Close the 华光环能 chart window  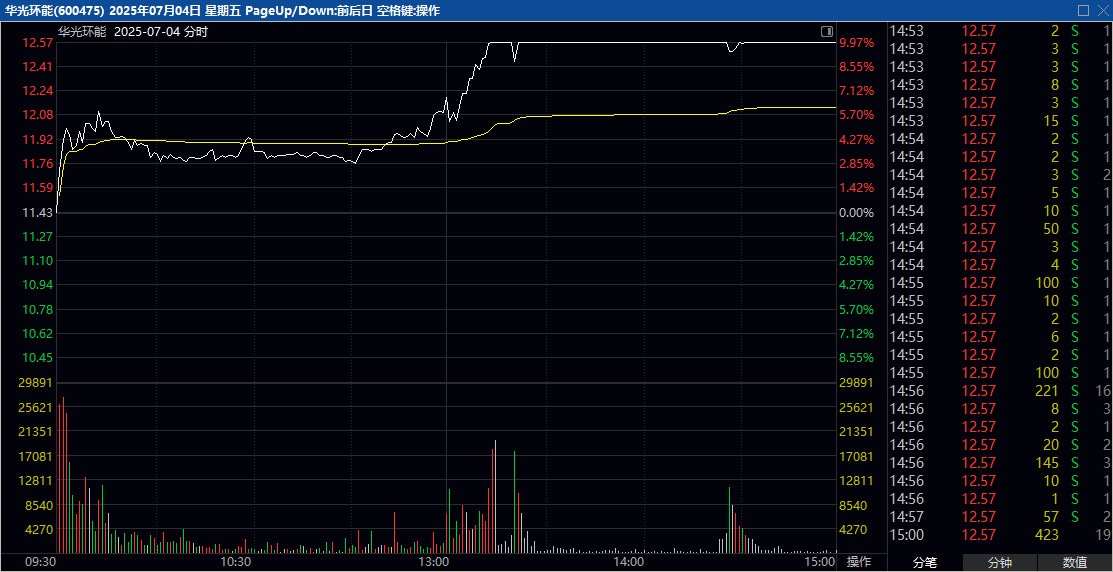pyautogui.click(x=1101, y=10)
